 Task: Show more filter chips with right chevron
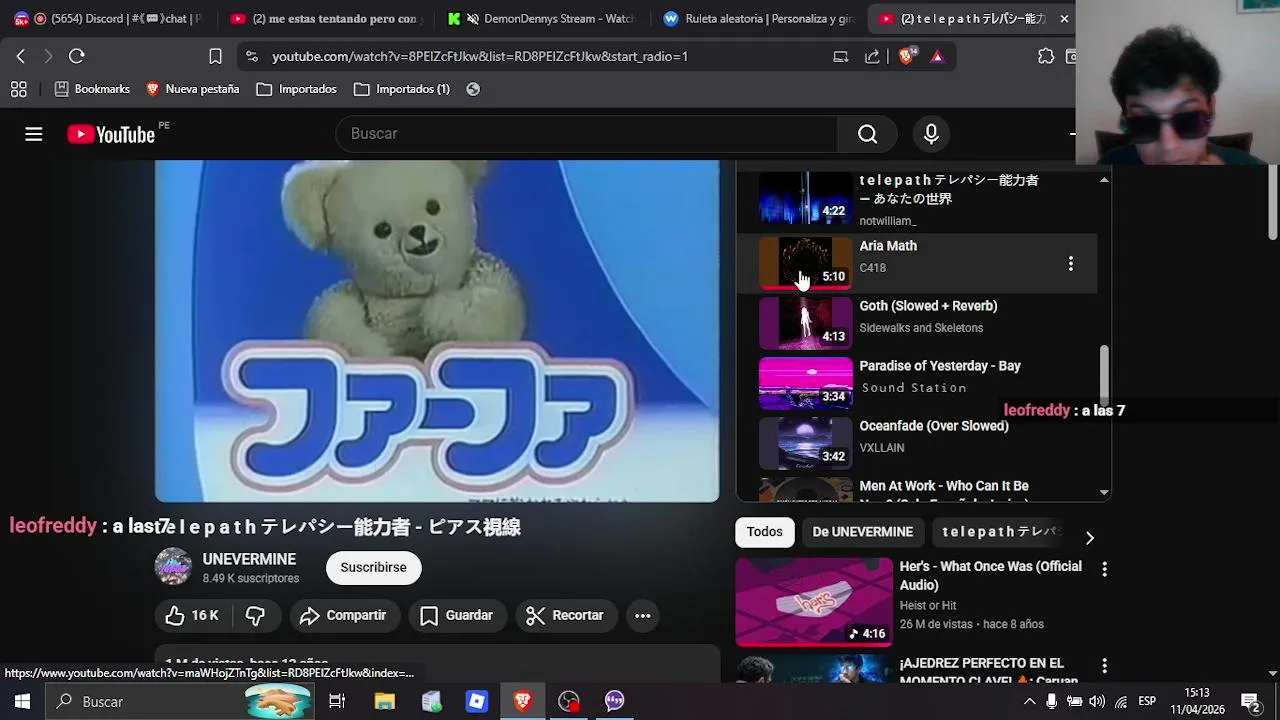[1089, 538]
